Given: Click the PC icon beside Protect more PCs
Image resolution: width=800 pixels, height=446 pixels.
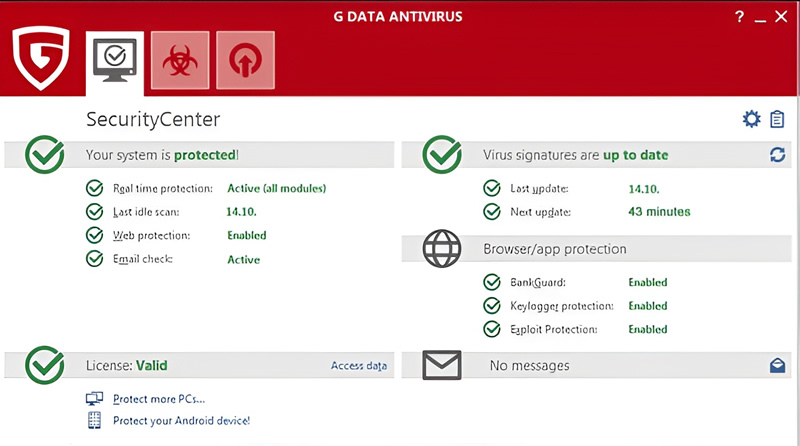Looking at the screenshot, I should [94, 399].
